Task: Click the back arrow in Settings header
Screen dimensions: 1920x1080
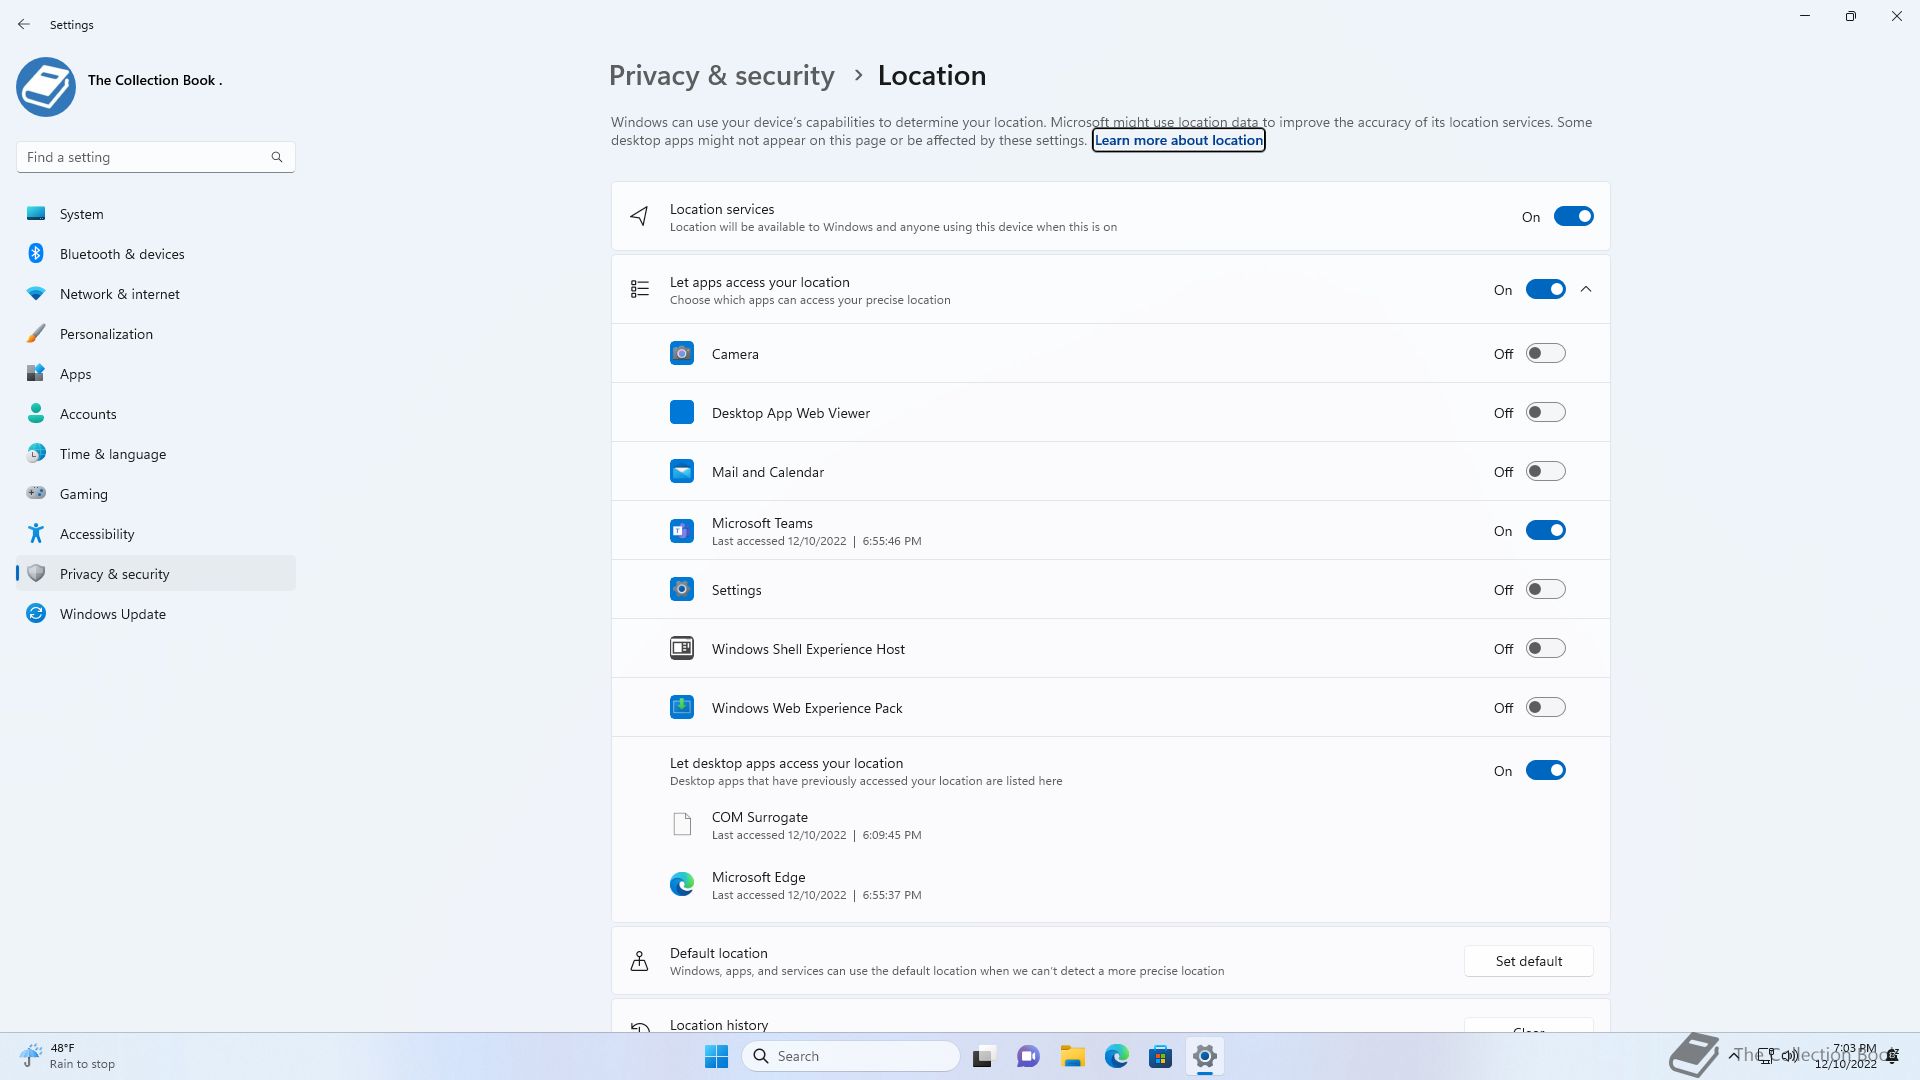Action: click(x=24, y=24)
